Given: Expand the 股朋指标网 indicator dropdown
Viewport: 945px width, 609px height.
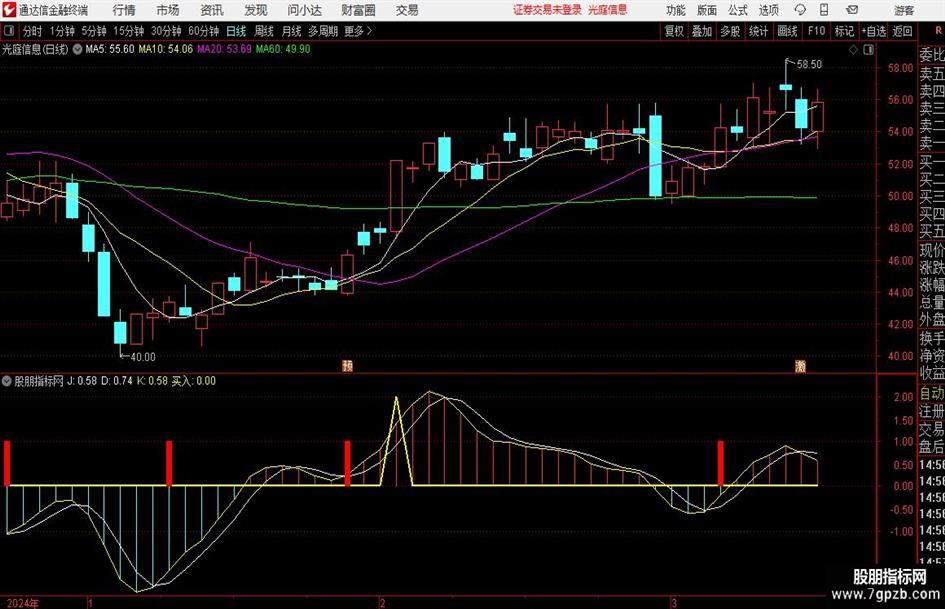Looking at the screenshot, I should (x=7, y=381).
